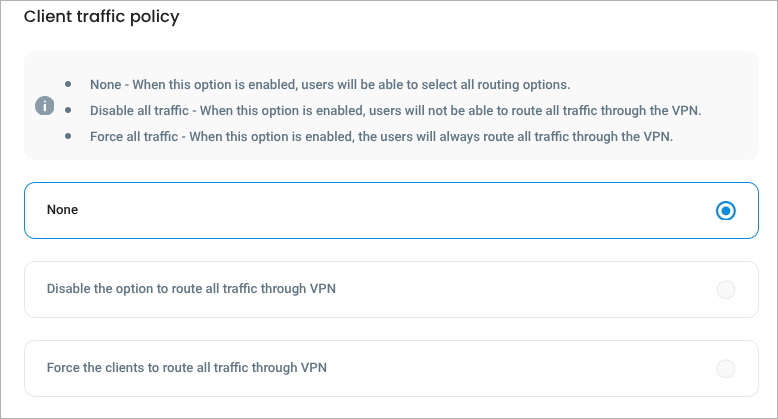The width and height of the screenshot is (778, 419).
Task: Click the None option card
Action: pos(390,211)
